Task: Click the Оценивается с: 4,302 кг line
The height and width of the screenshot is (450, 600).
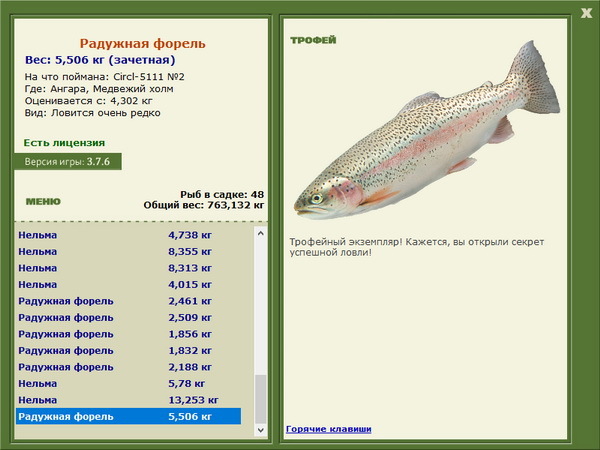Action: tap(89, 101)
